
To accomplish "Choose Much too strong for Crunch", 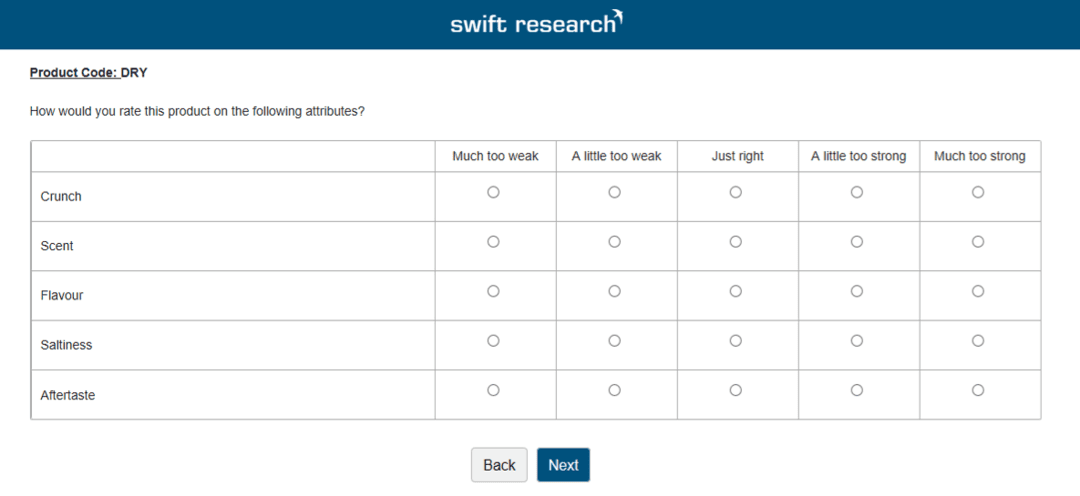I will (x=978, y=192).
